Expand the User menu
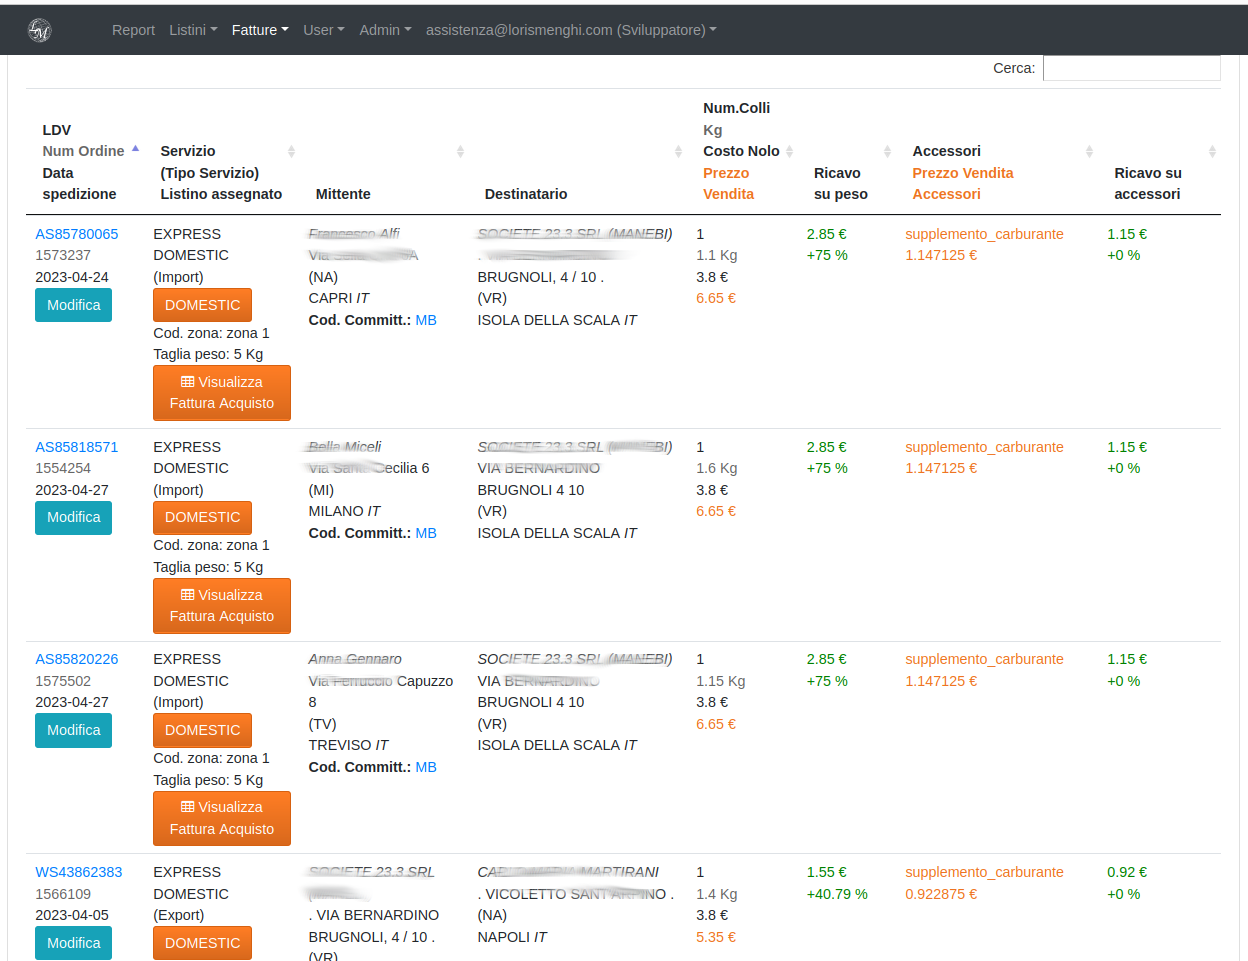 point(323,30)
